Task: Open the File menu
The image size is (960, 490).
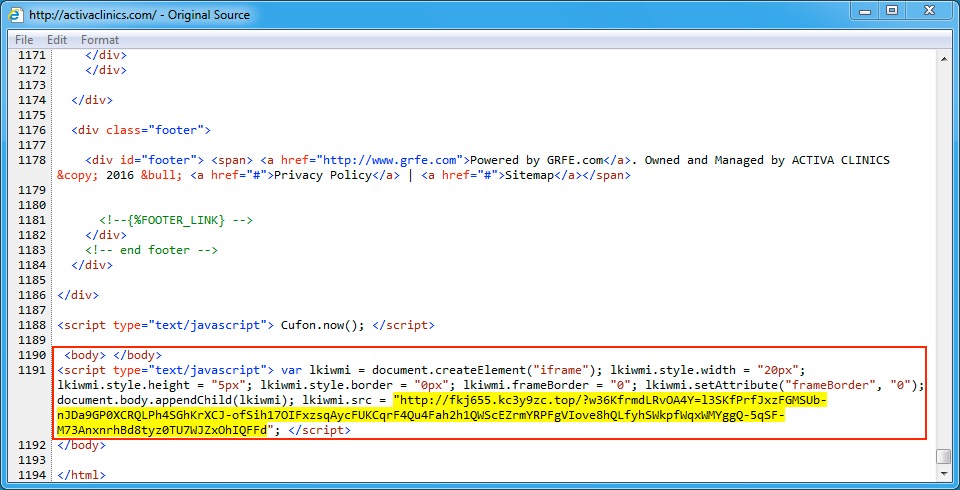Action: pos(24,40)
